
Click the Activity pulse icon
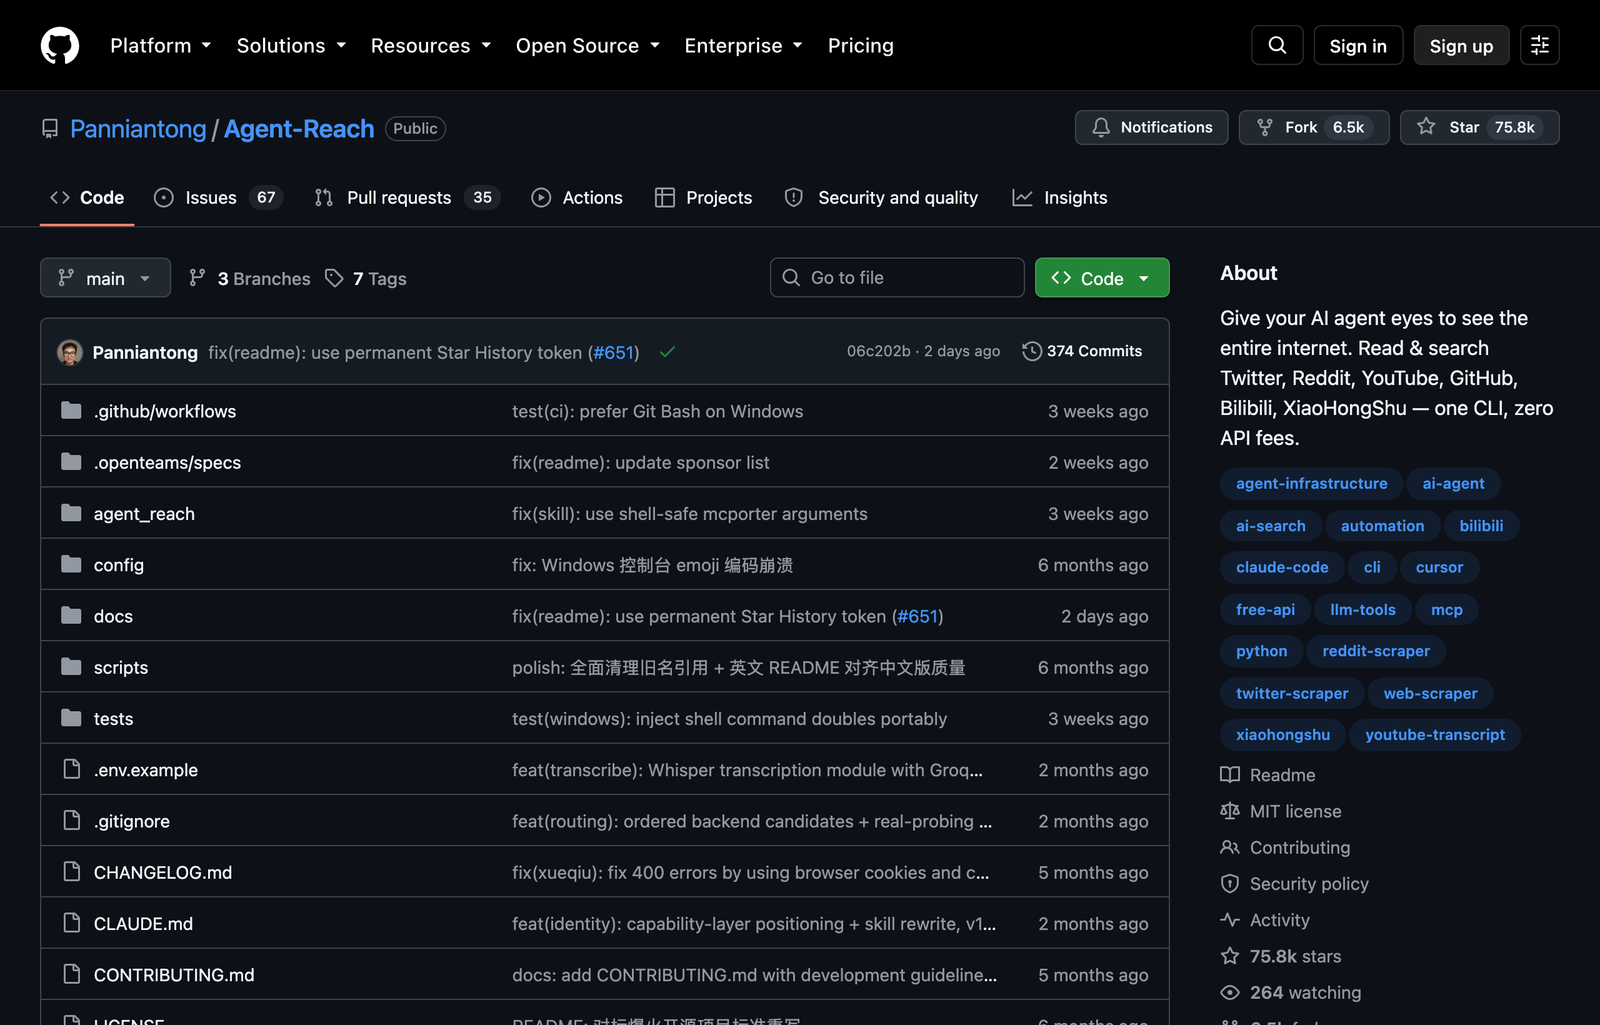pyautogui.click(x=1230, y=920)
